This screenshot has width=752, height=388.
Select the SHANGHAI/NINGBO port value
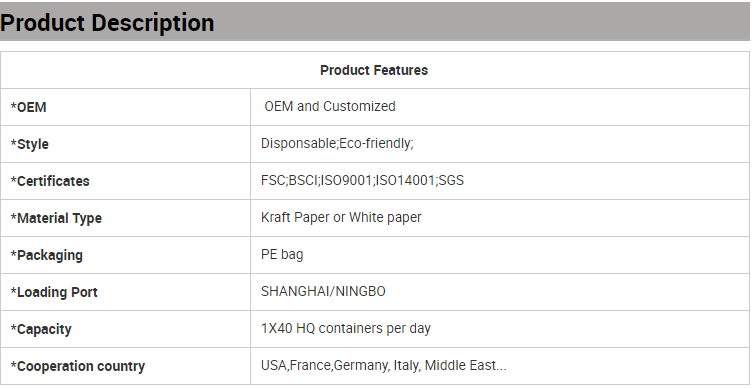pos(323,291)
